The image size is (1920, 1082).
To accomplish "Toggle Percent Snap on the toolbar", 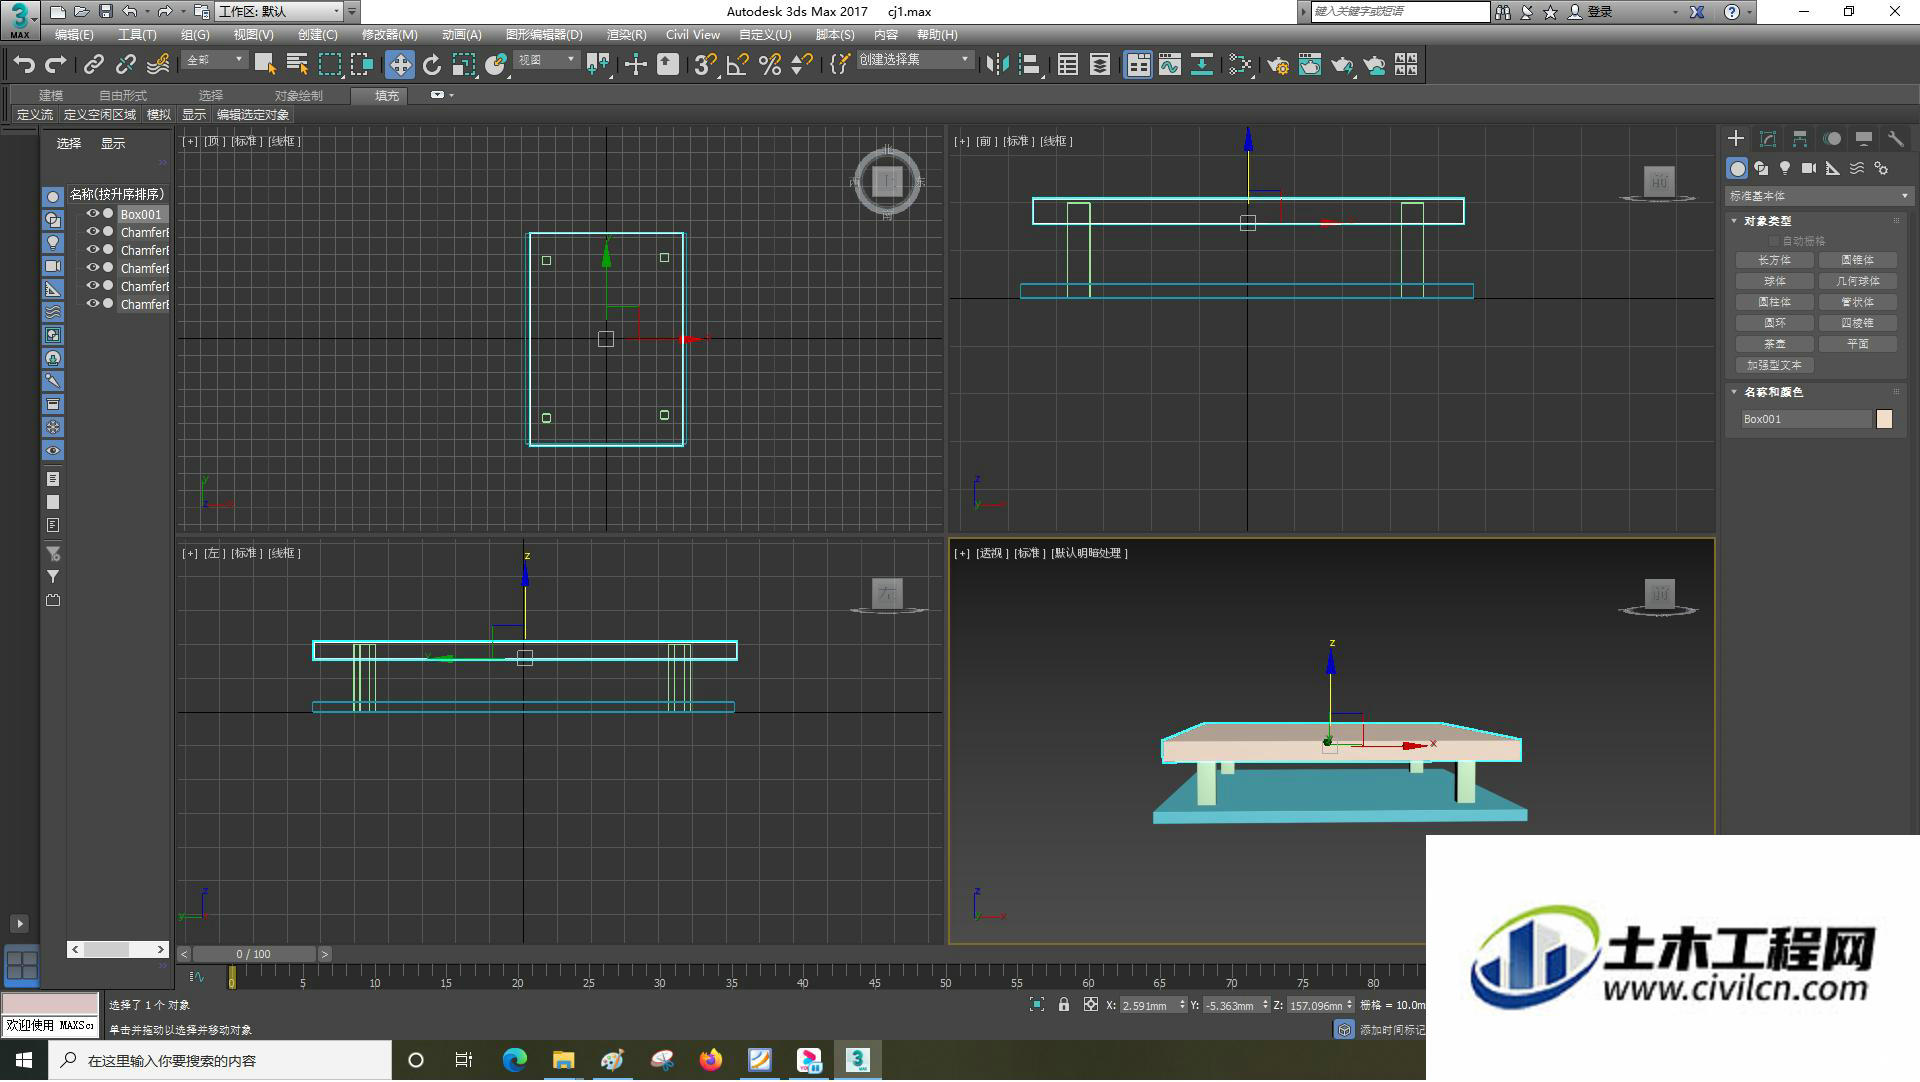I will [x=770, y=65].
